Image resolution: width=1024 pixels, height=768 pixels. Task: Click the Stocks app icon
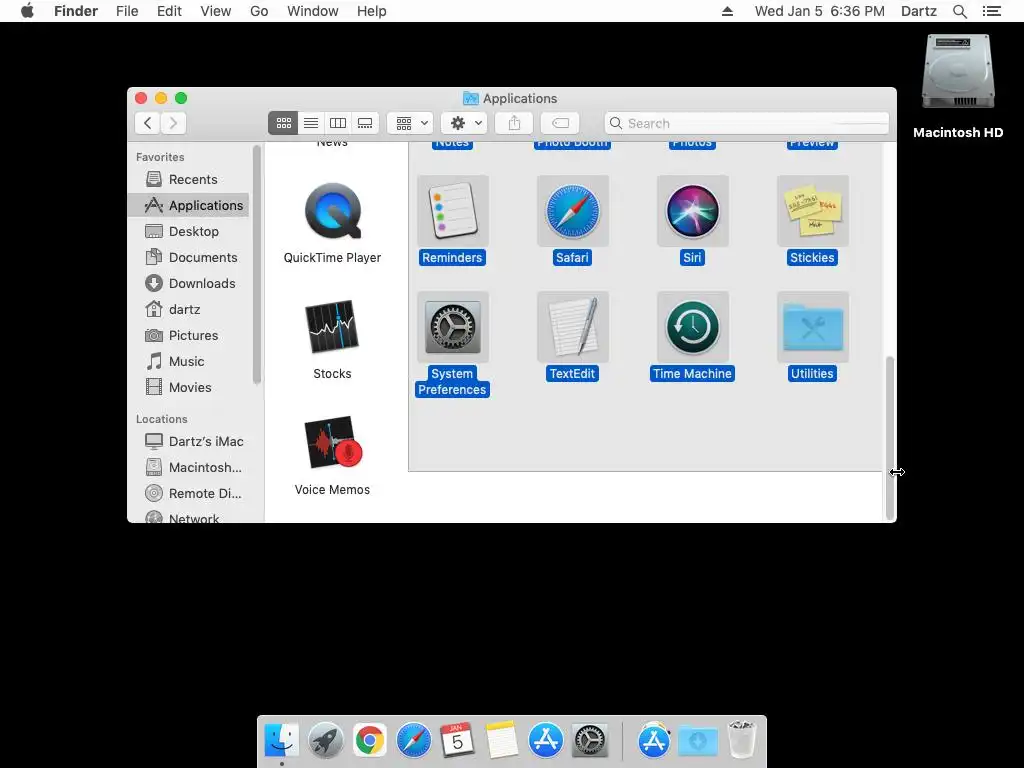tap(332, 327)
